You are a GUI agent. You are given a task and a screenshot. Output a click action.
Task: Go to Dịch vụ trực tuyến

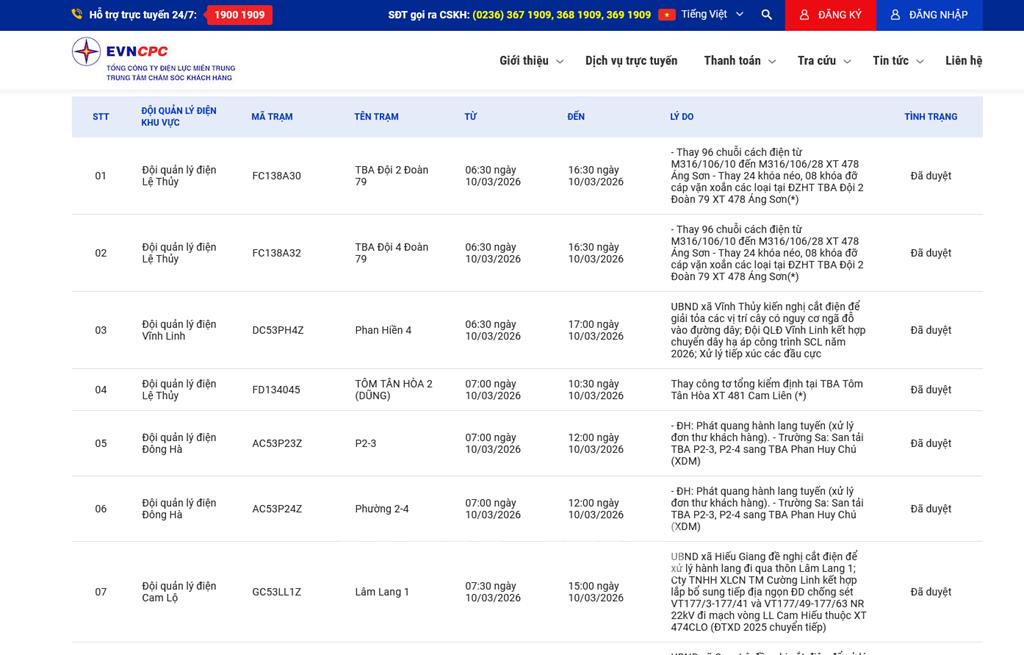(631, 61)
